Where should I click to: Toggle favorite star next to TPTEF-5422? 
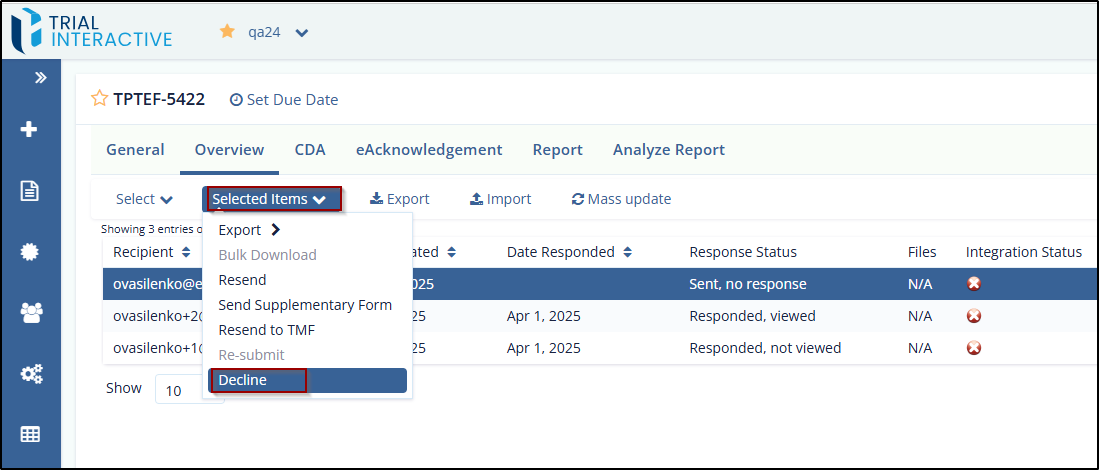[99, 99]
